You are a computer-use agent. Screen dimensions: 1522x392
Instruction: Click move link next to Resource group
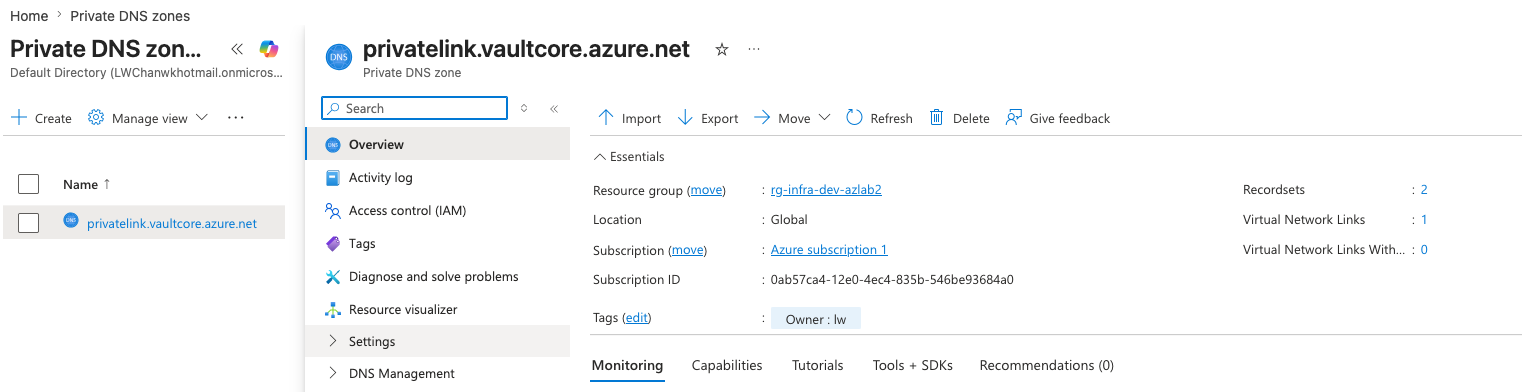[x=707, y=190]
